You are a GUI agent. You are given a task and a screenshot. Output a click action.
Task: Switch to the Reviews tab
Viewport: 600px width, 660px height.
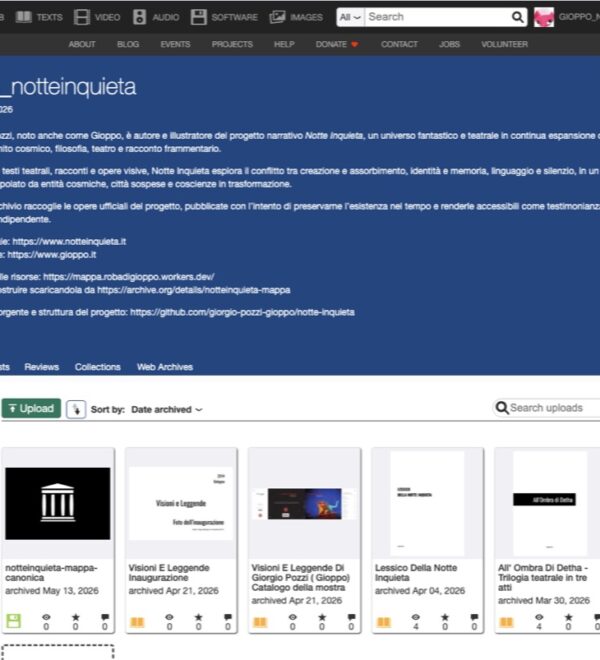click(x=42, y=367)
